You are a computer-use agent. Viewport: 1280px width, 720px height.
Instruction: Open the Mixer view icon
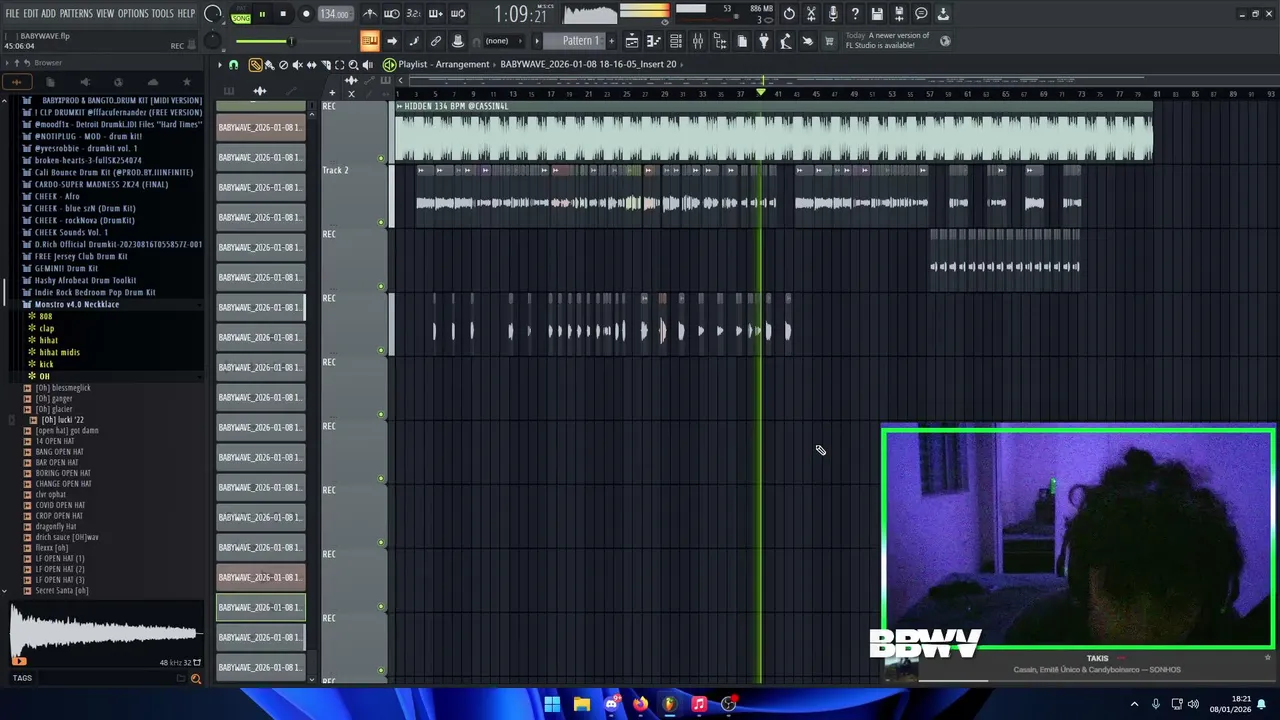pyautogui.click(x=698, y=41)
